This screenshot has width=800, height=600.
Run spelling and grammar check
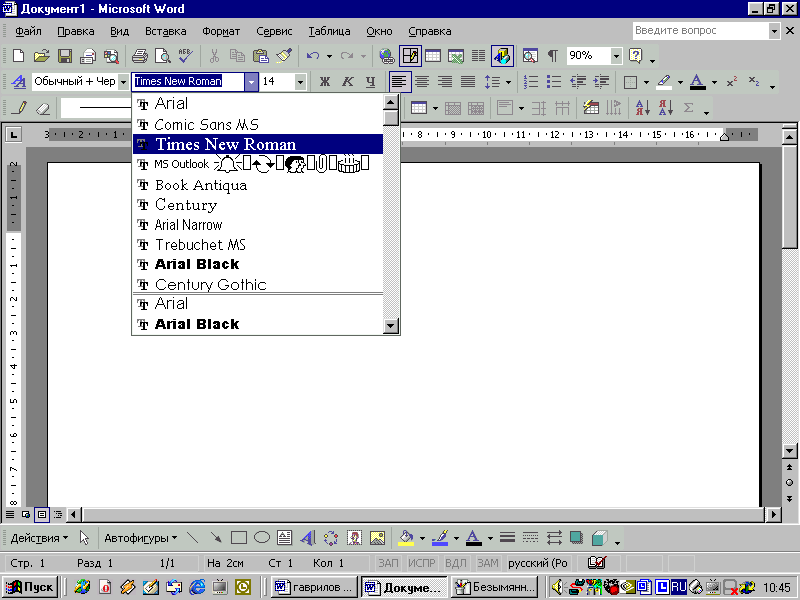click(186, 56)
